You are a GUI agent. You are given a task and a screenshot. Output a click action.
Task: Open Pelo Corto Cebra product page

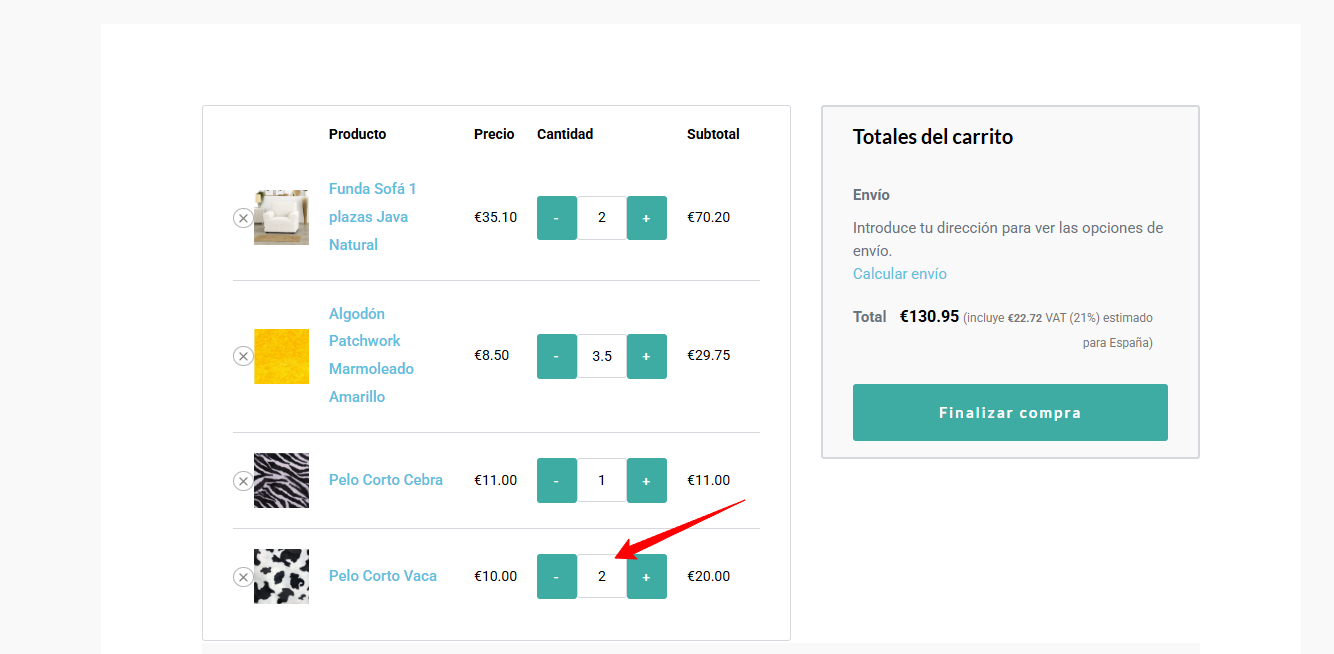pos(385,480)
